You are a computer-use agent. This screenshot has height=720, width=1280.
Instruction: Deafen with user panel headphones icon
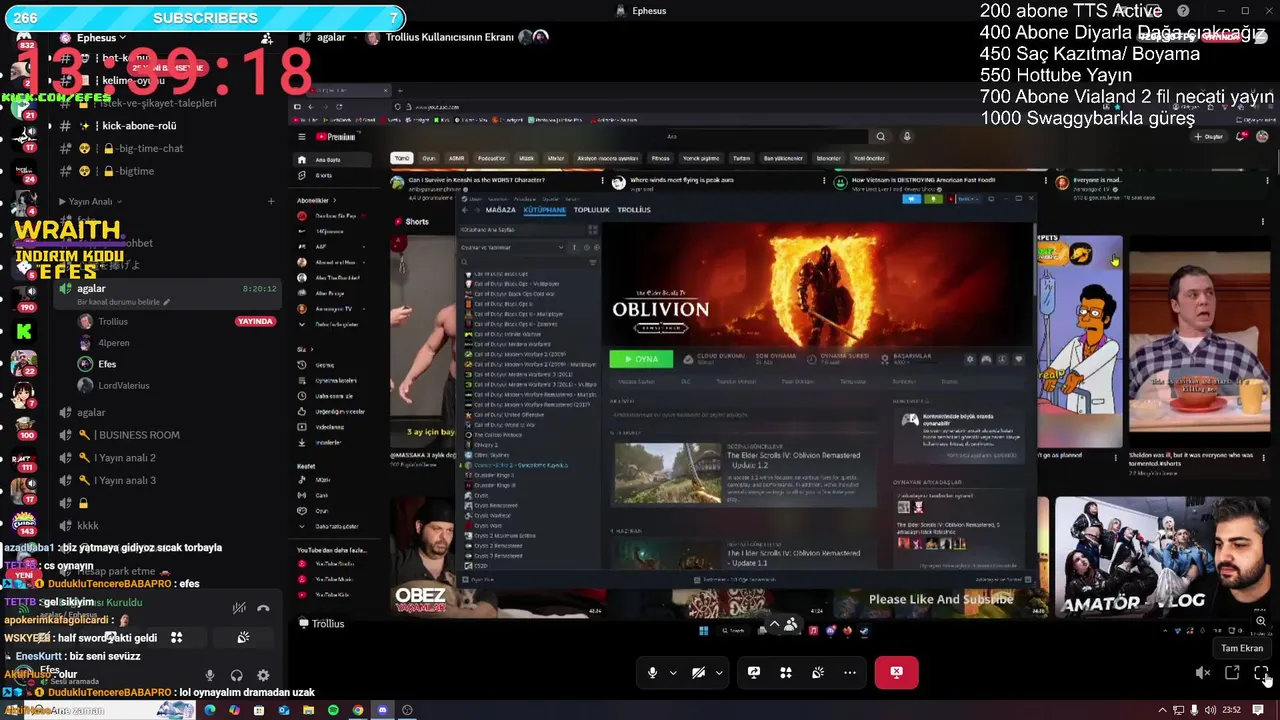click(x=236, y=676)
